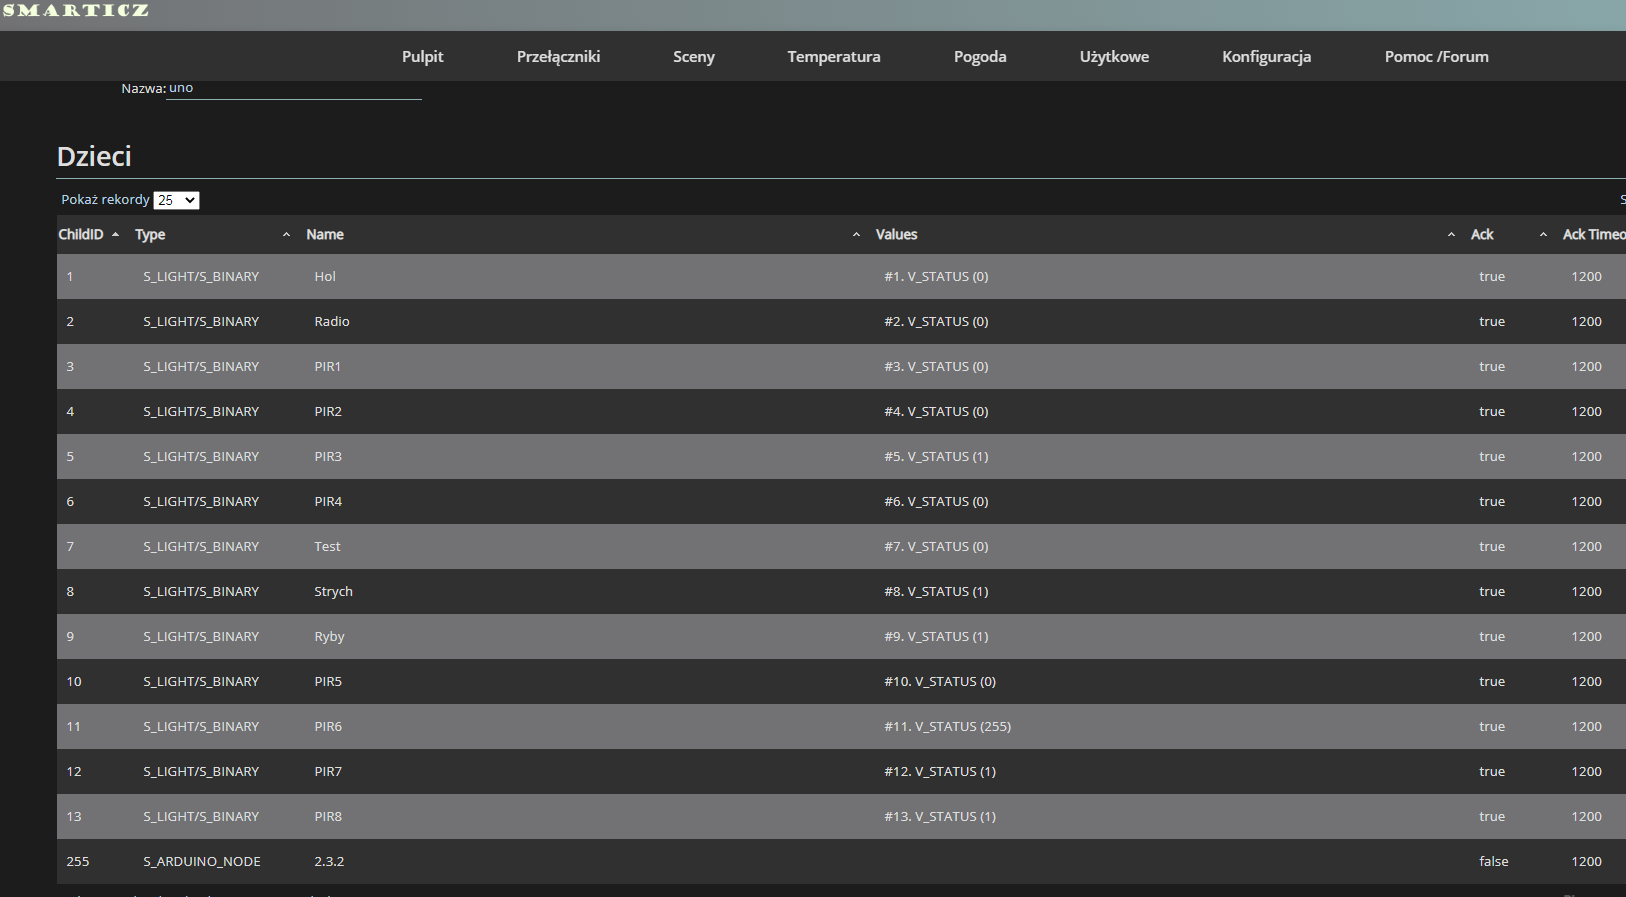The width and height of the screenshot is (1626, 897).
Task: Click the Ack Timeout column header
Action: coord(1593,234)
